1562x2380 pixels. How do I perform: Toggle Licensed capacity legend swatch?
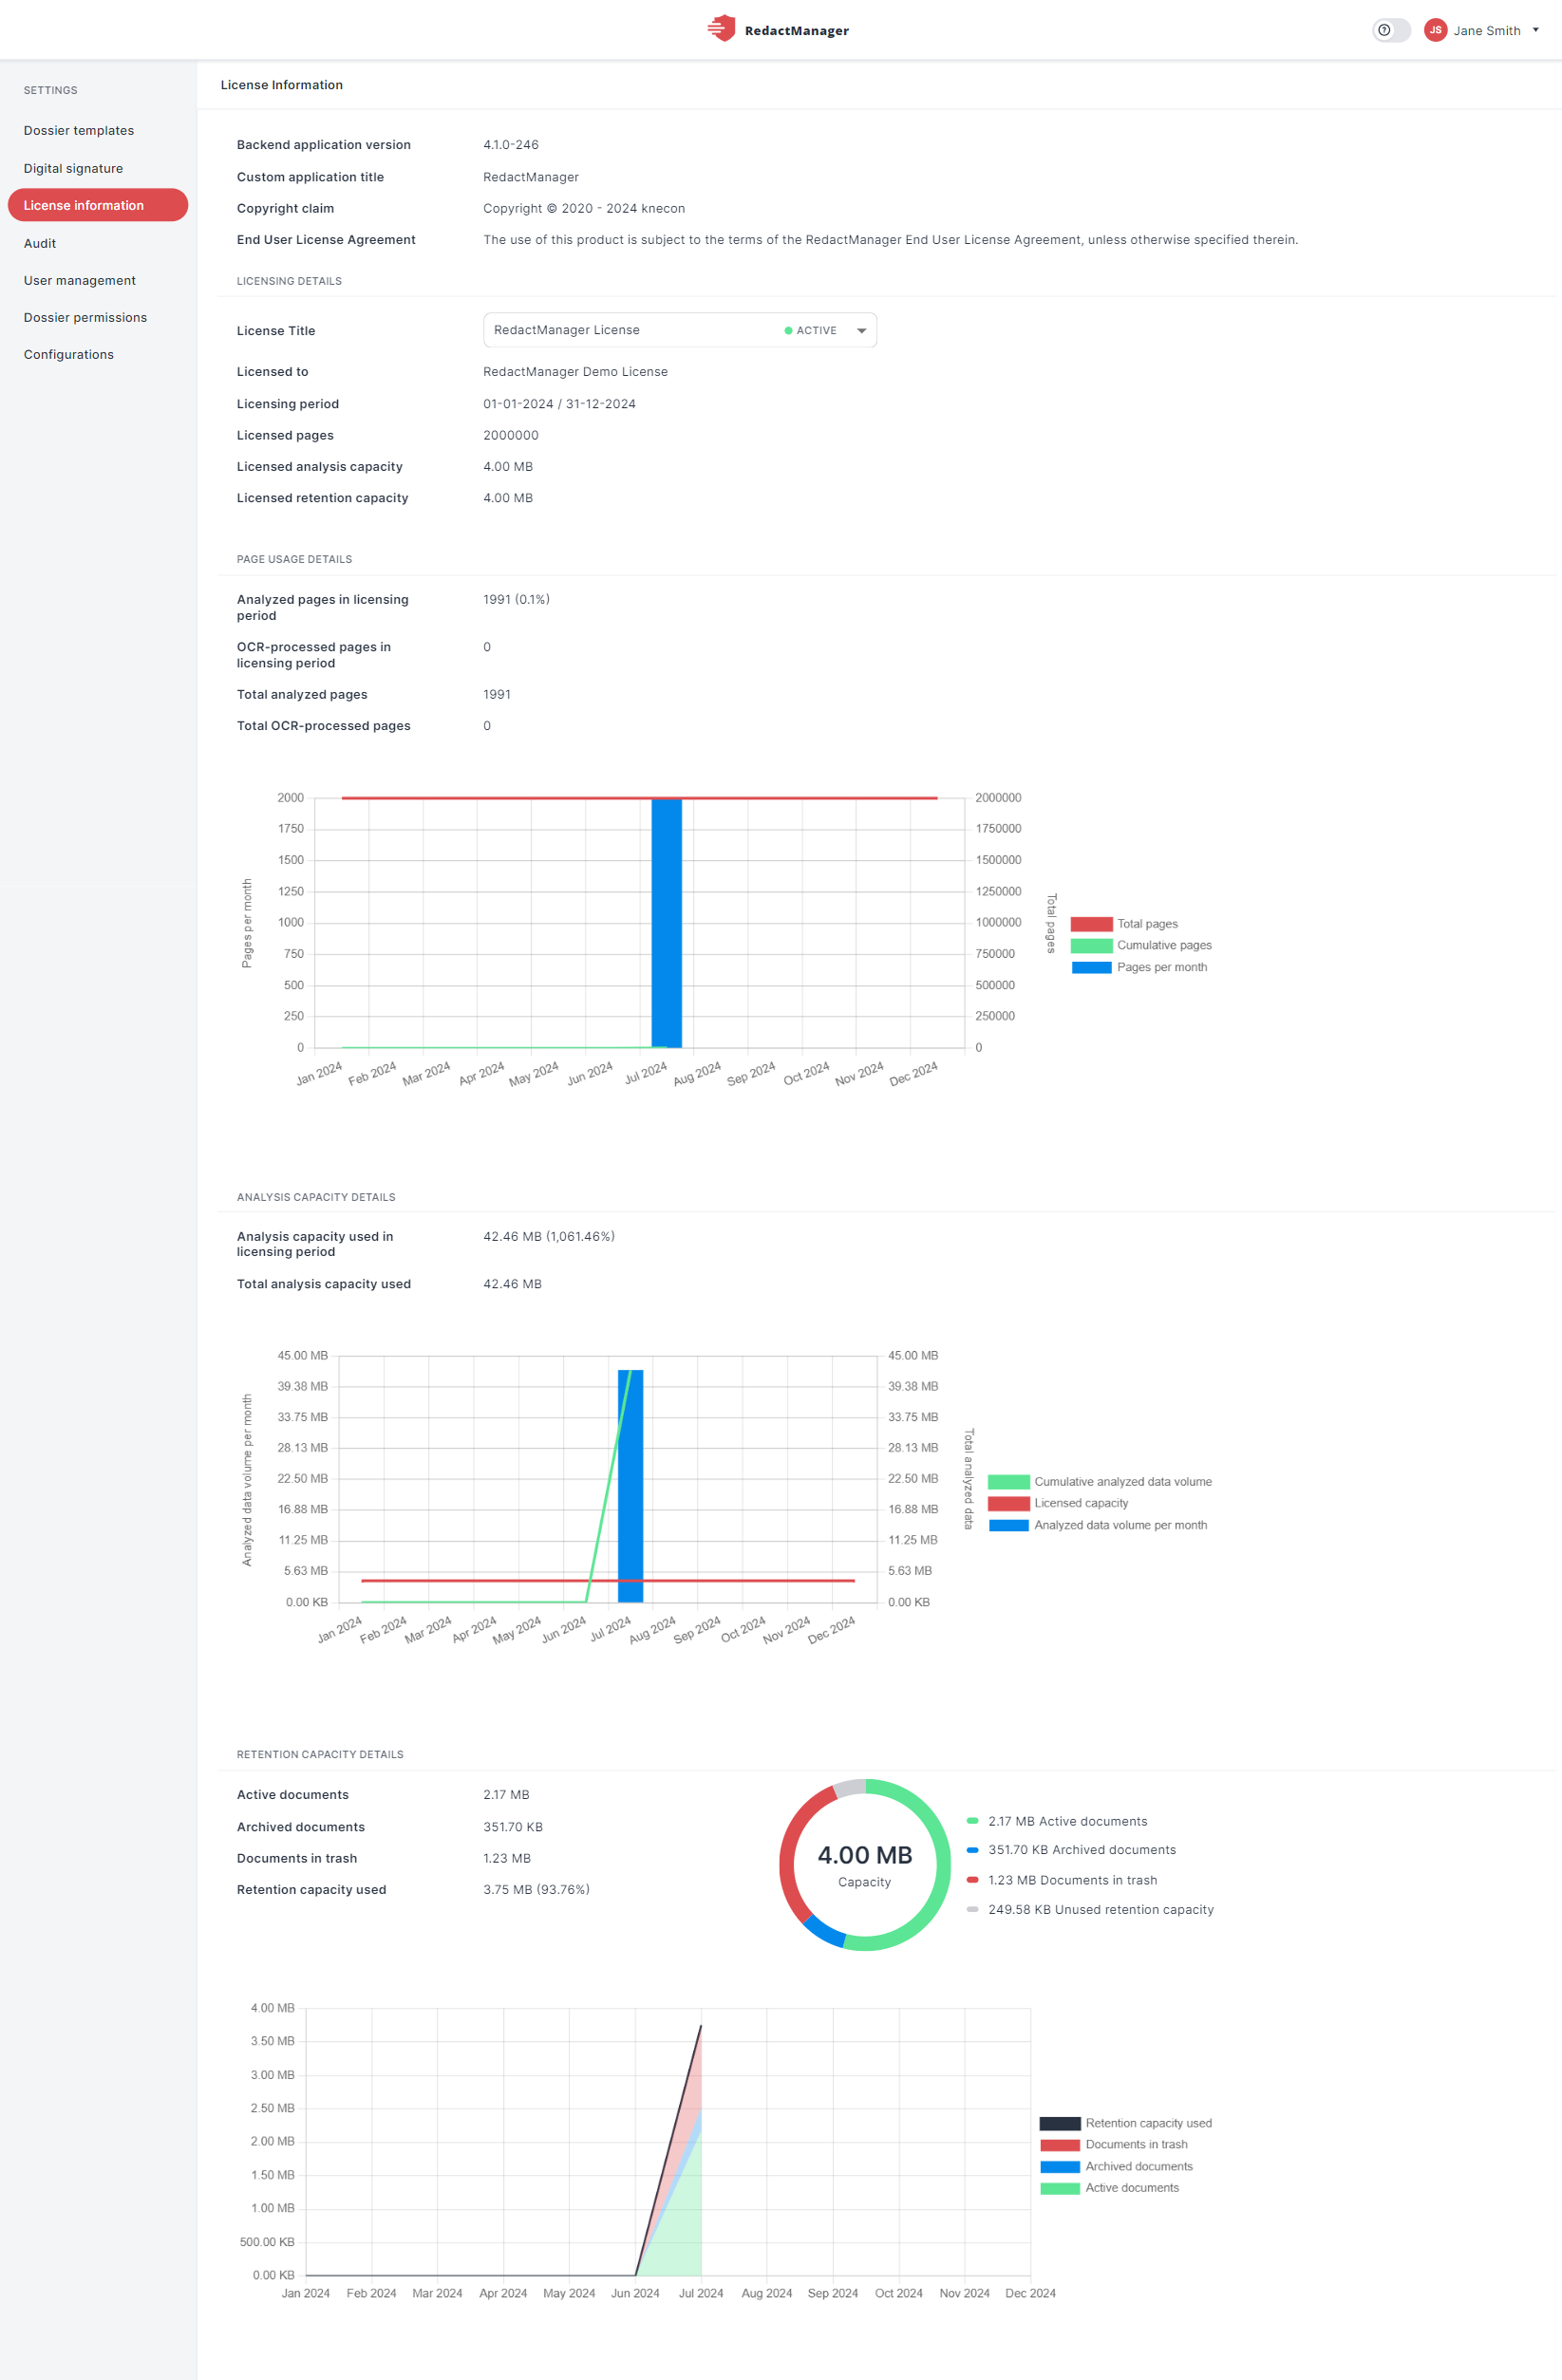(1009, 1503)
